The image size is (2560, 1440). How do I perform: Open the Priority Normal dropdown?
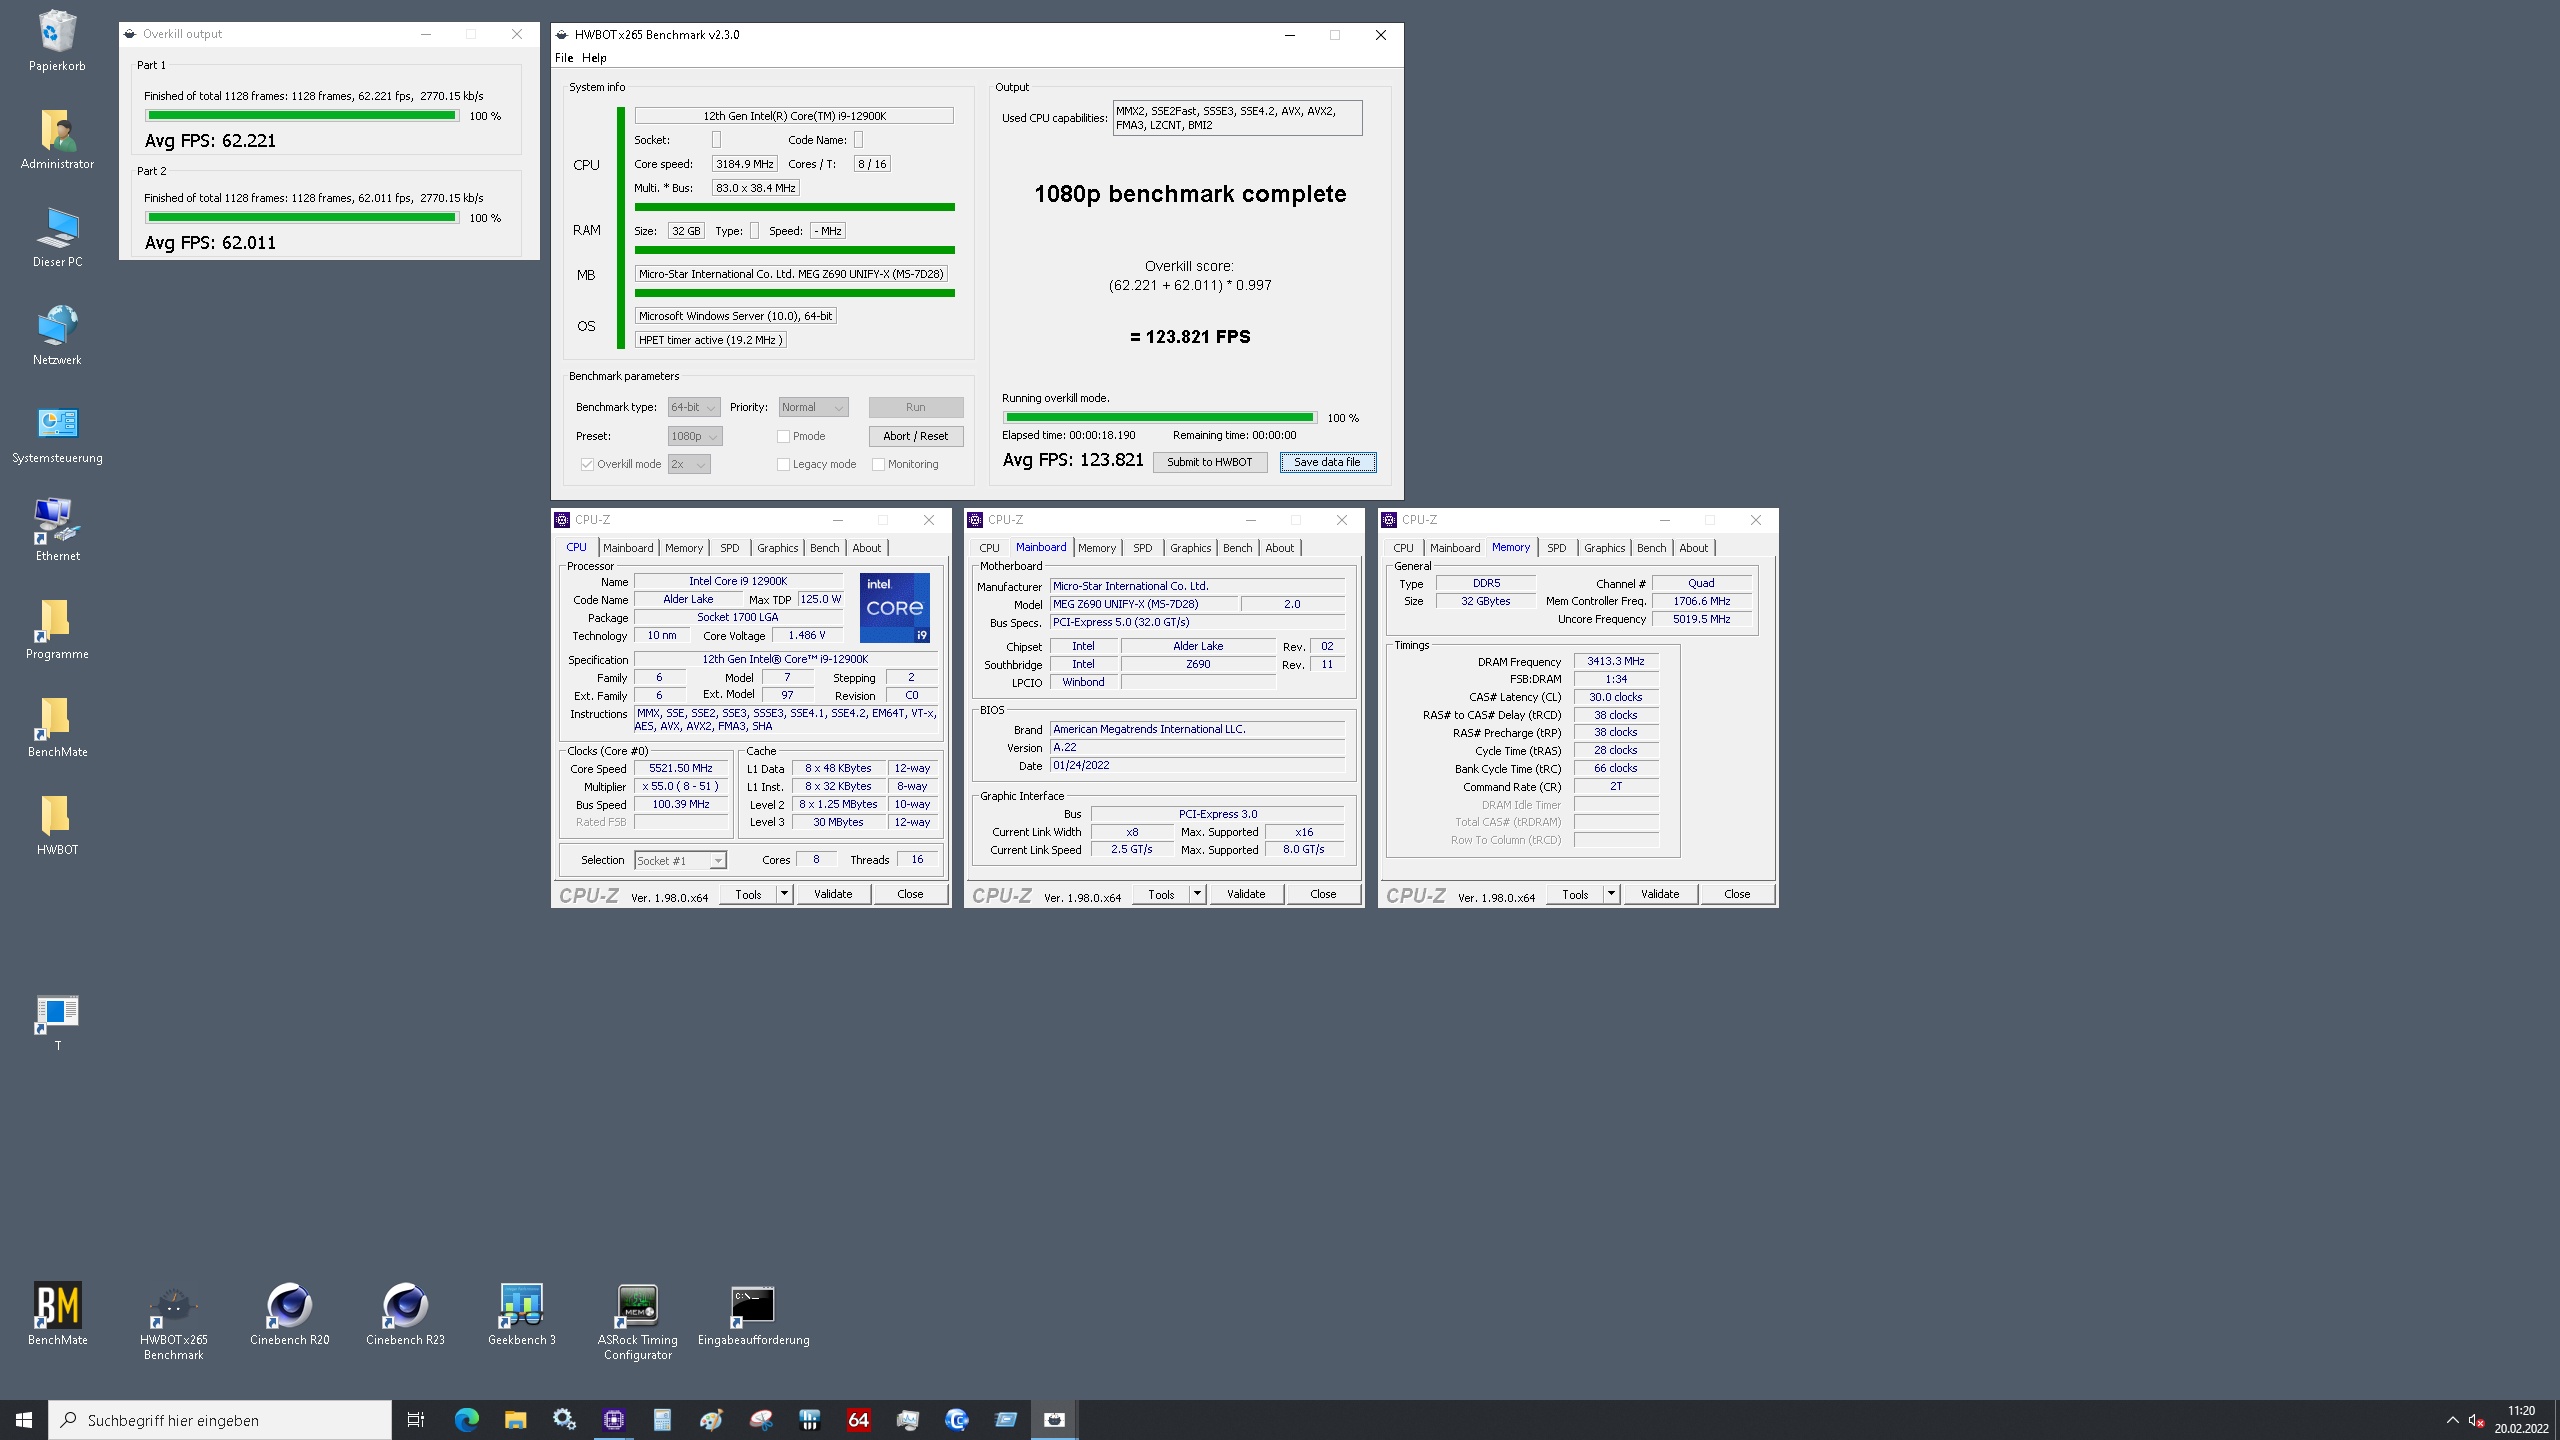pos(813,407)
